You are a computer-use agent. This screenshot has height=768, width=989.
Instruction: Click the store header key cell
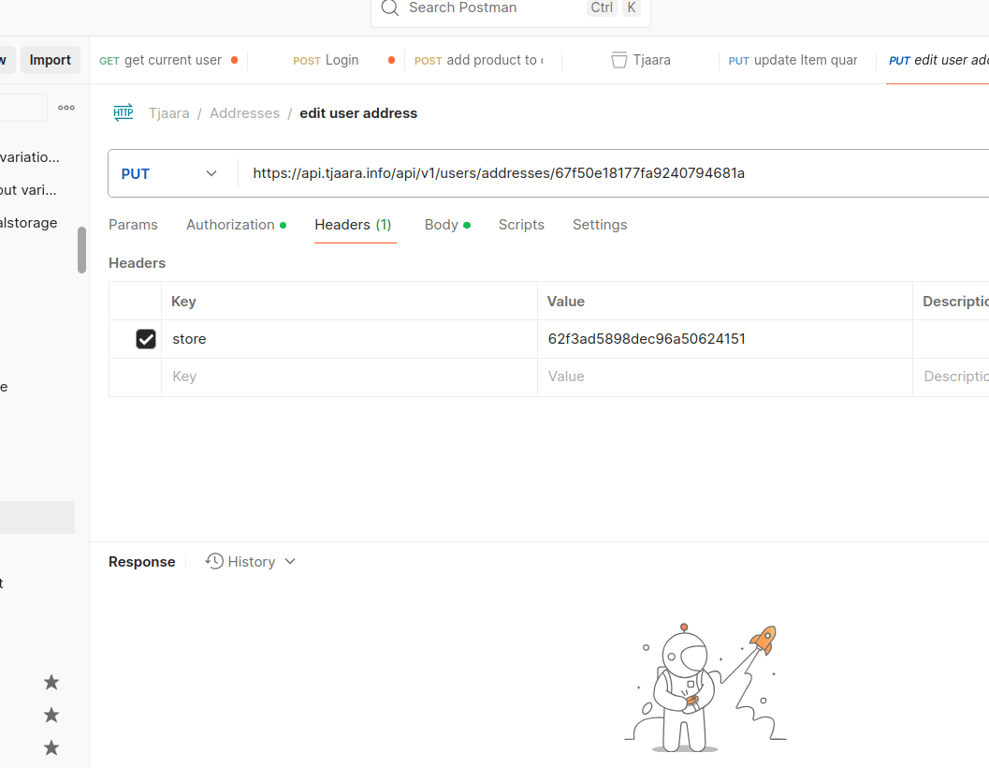(349, 339)
